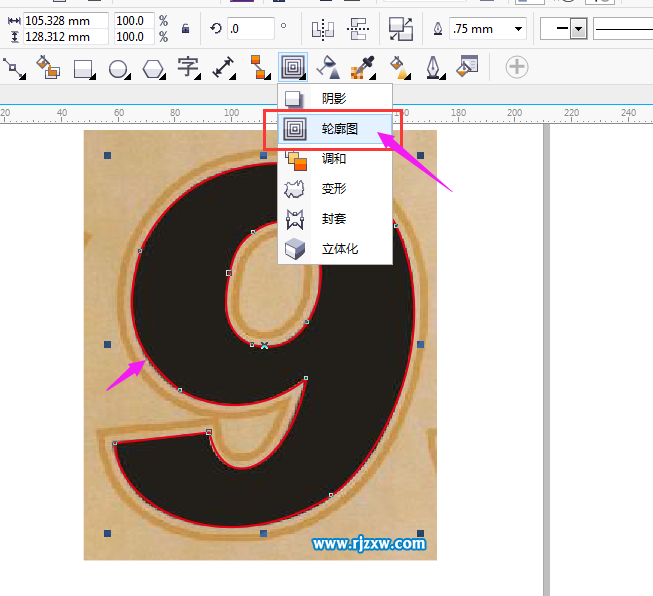653x596 pixels.
Task: Open the outline width .75 mm dropdown
Action: [518, 29]
